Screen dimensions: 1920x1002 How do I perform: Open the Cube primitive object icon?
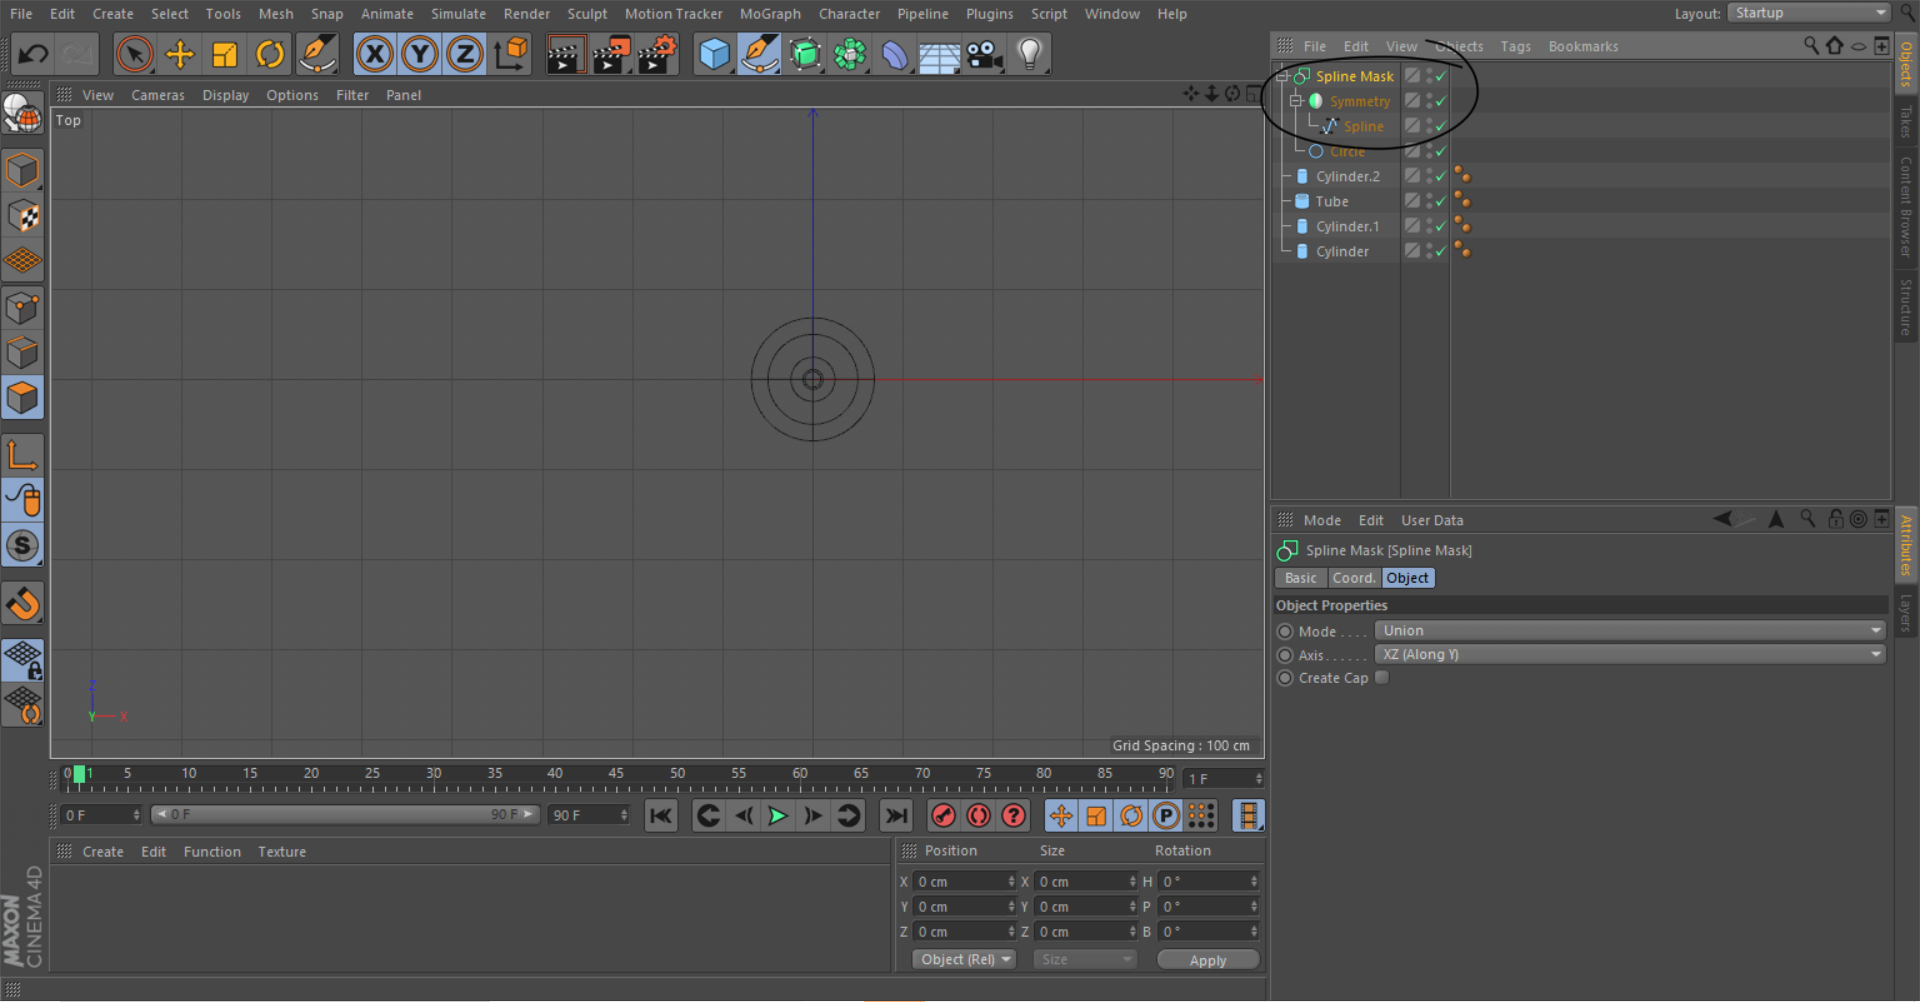(x=714, y=54)
